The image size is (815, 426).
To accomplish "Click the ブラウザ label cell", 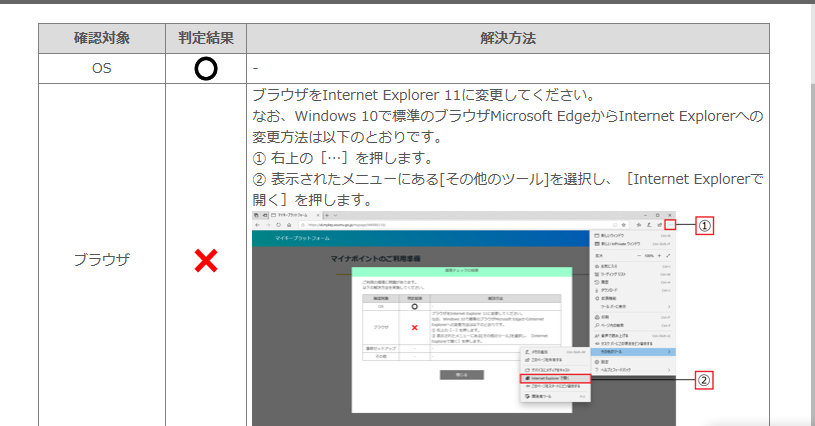I will 102,260.
